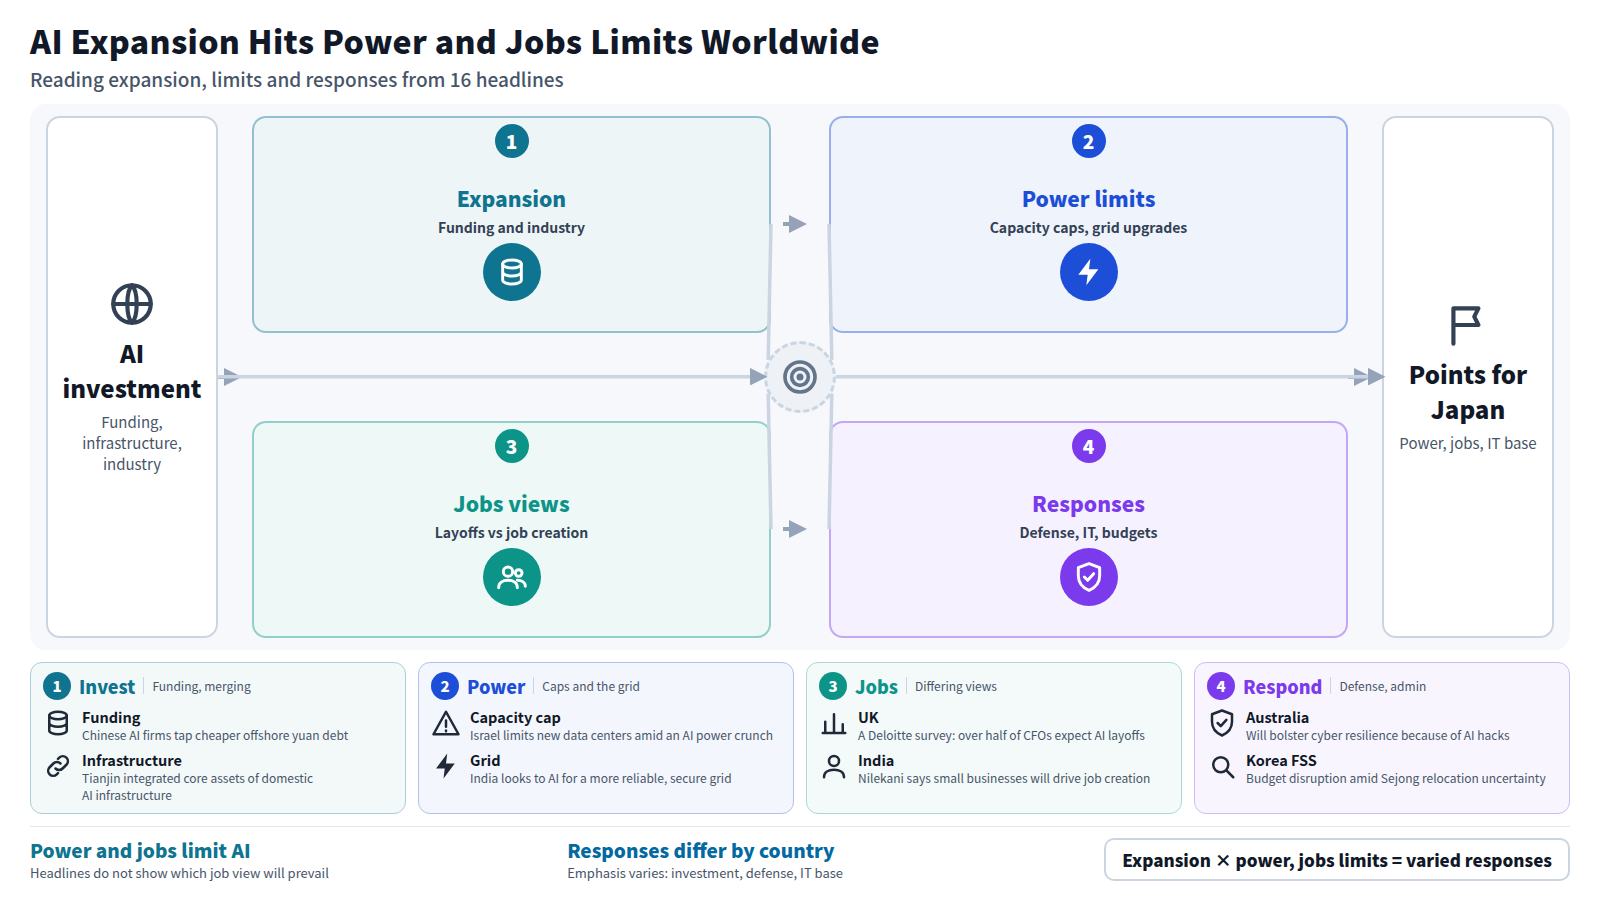
Task: Click the number 1 badge above Expansion
Action: pos(512,141)
